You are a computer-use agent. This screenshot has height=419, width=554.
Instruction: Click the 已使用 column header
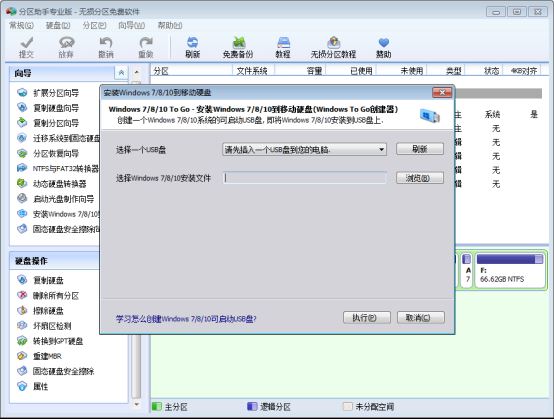pos(350,71)
